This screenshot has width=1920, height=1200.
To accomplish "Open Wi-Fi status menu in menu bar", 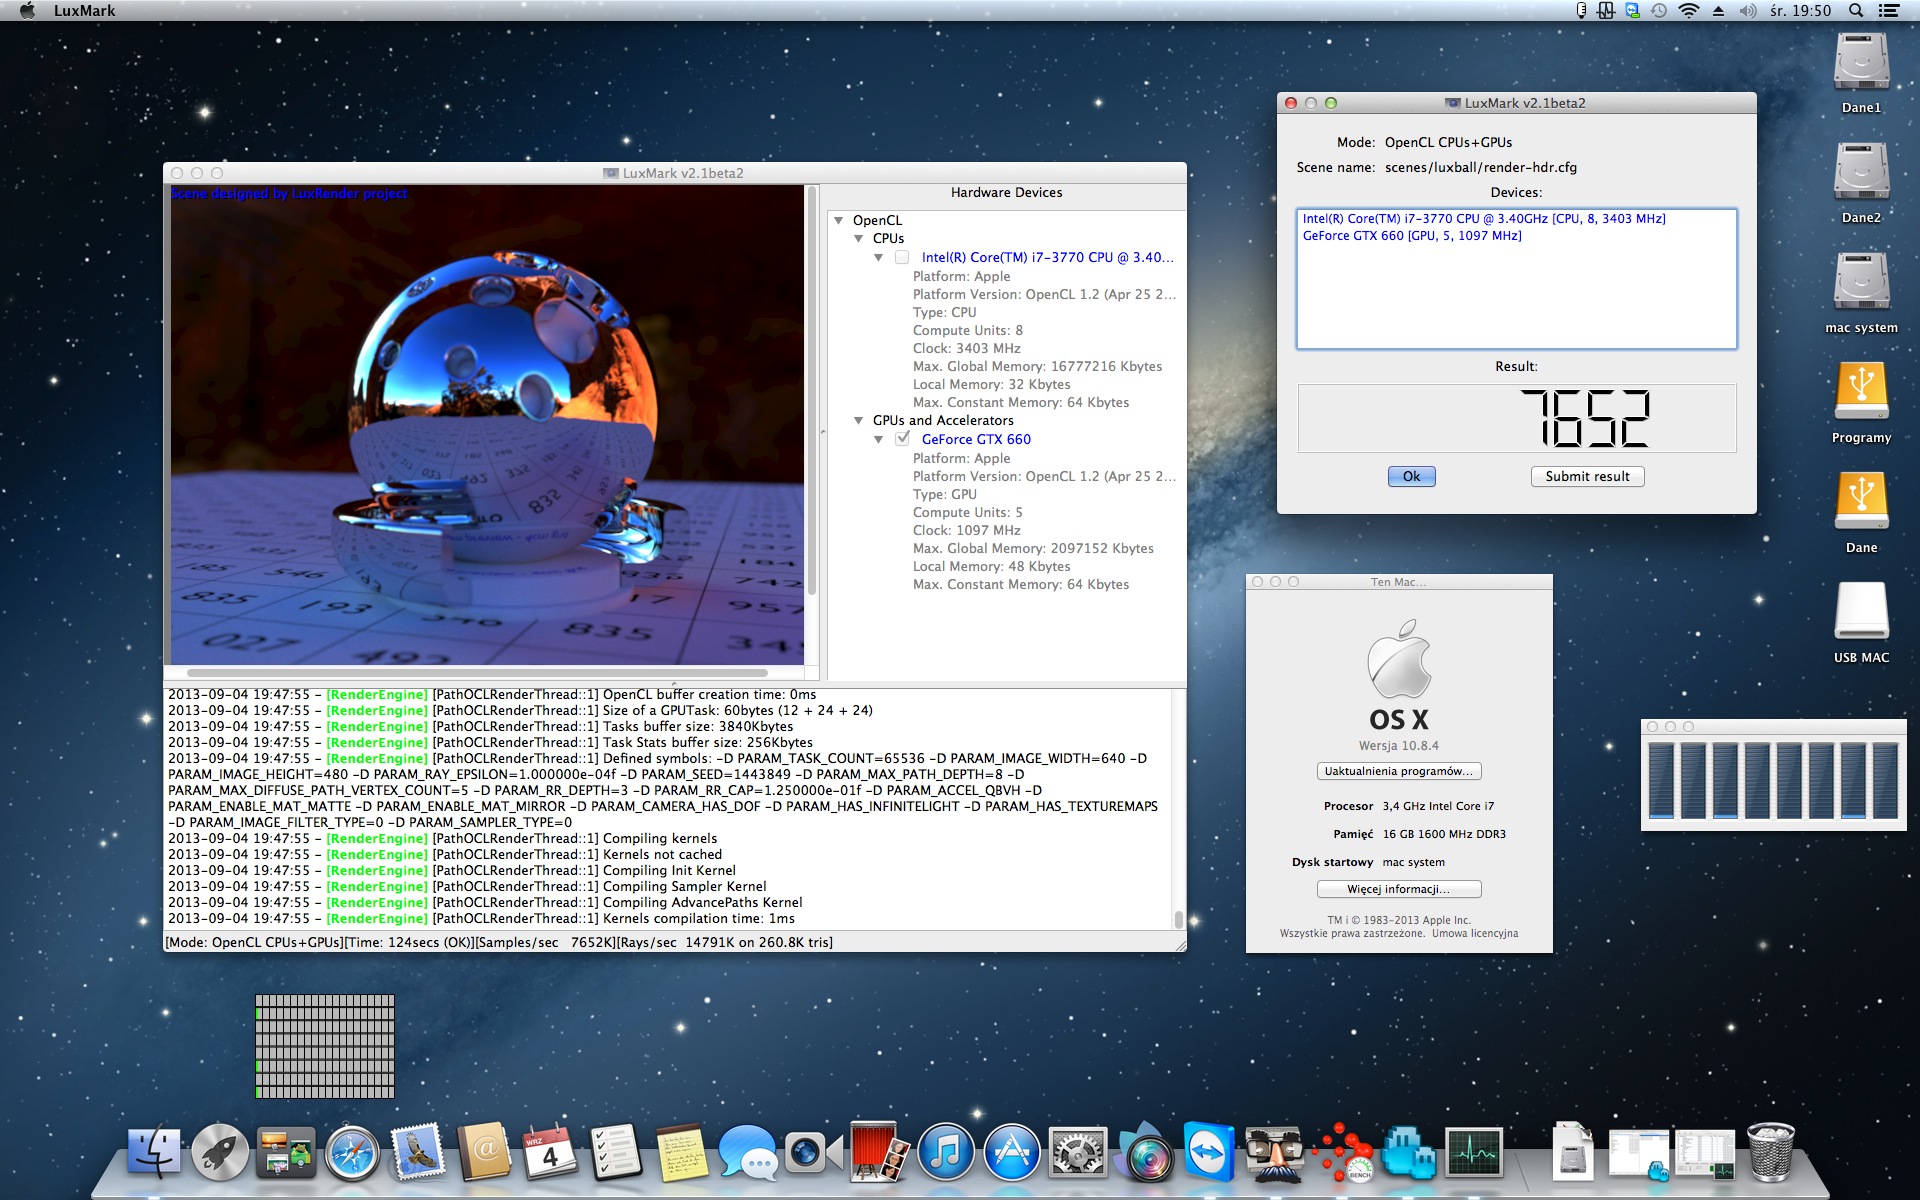I will click(1688, 11).
